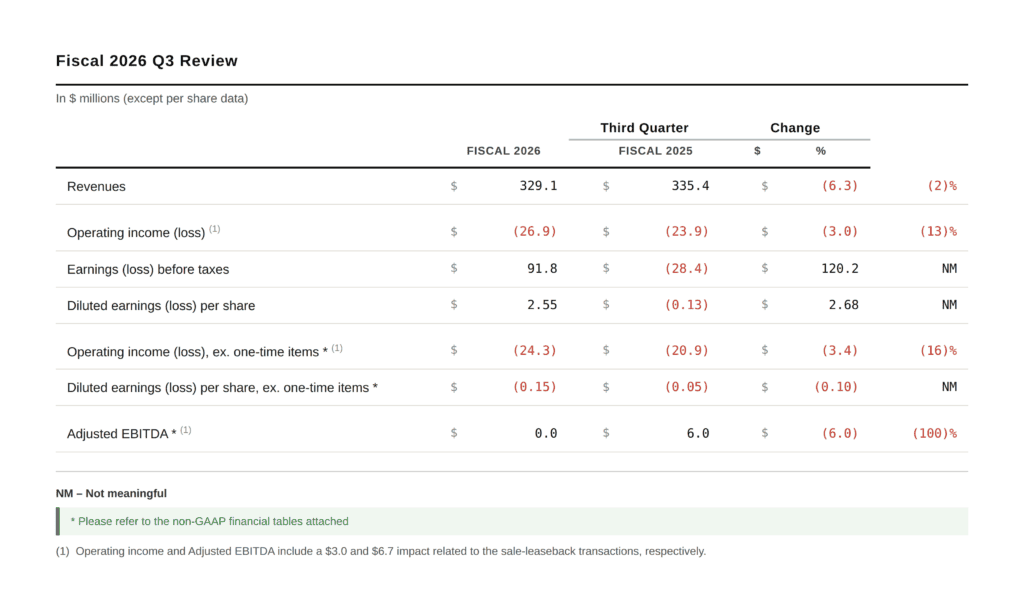The image size is (1024, 607).
Task: Click the sale-leaseback transactions footnote text
Action: coord(390,551)
